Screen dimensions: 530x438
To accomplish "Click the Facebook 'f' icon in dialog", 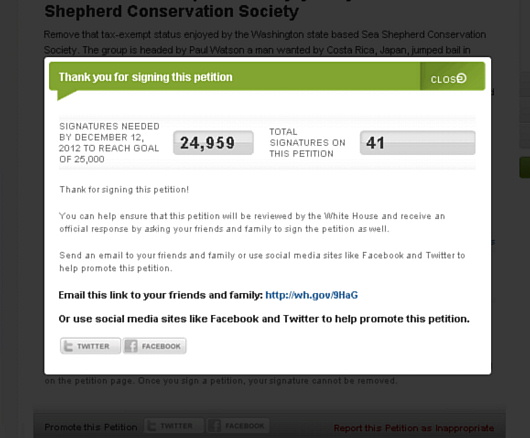I will 131,346.
